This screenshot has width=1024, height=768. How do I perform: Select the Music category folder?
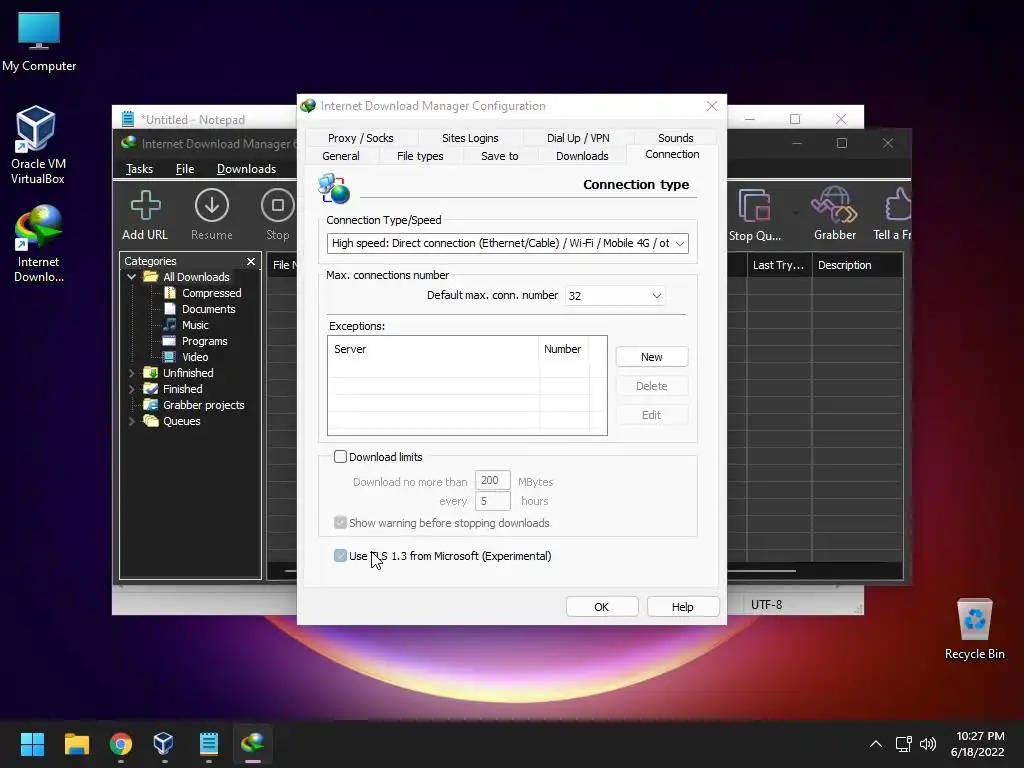[195, 325]
